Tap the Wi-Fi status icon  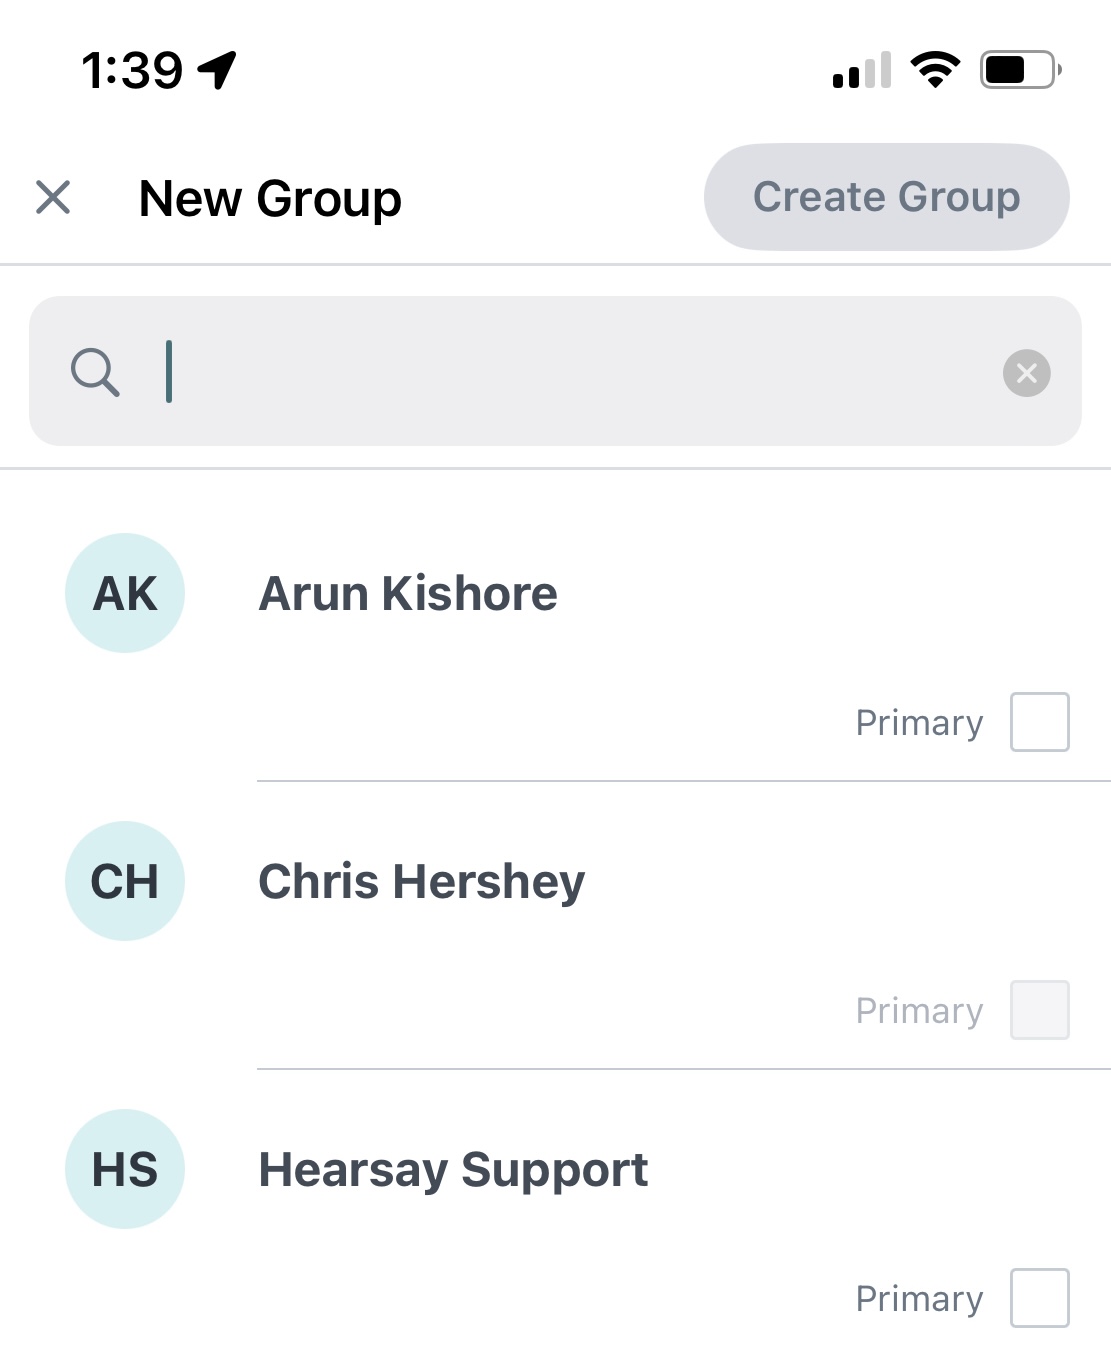pyautogui.click(x=935, y=70)
